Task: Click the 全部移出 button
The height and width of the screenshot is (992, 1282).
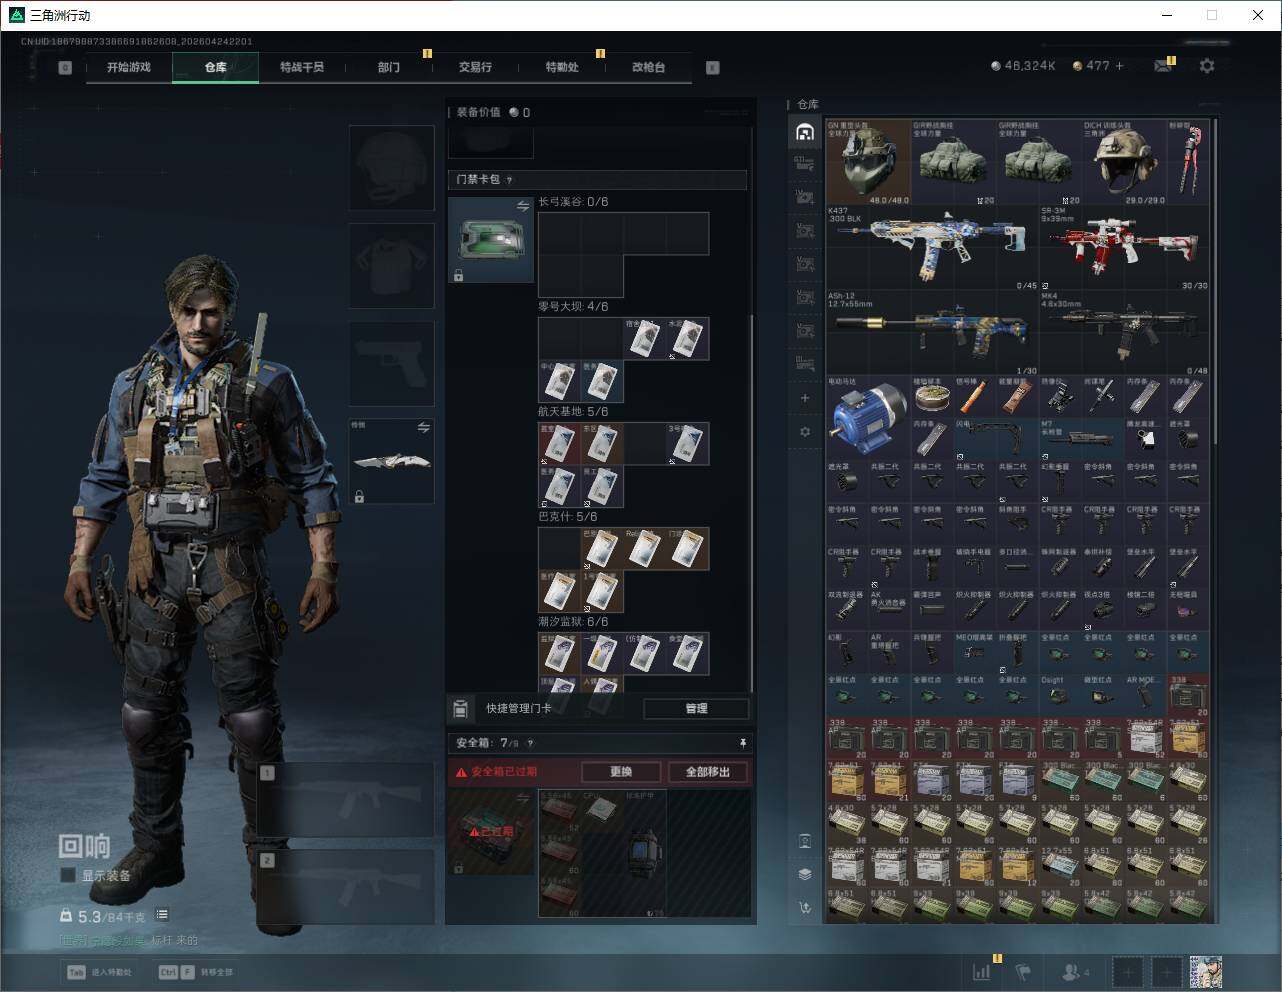Action: (707, 772)
